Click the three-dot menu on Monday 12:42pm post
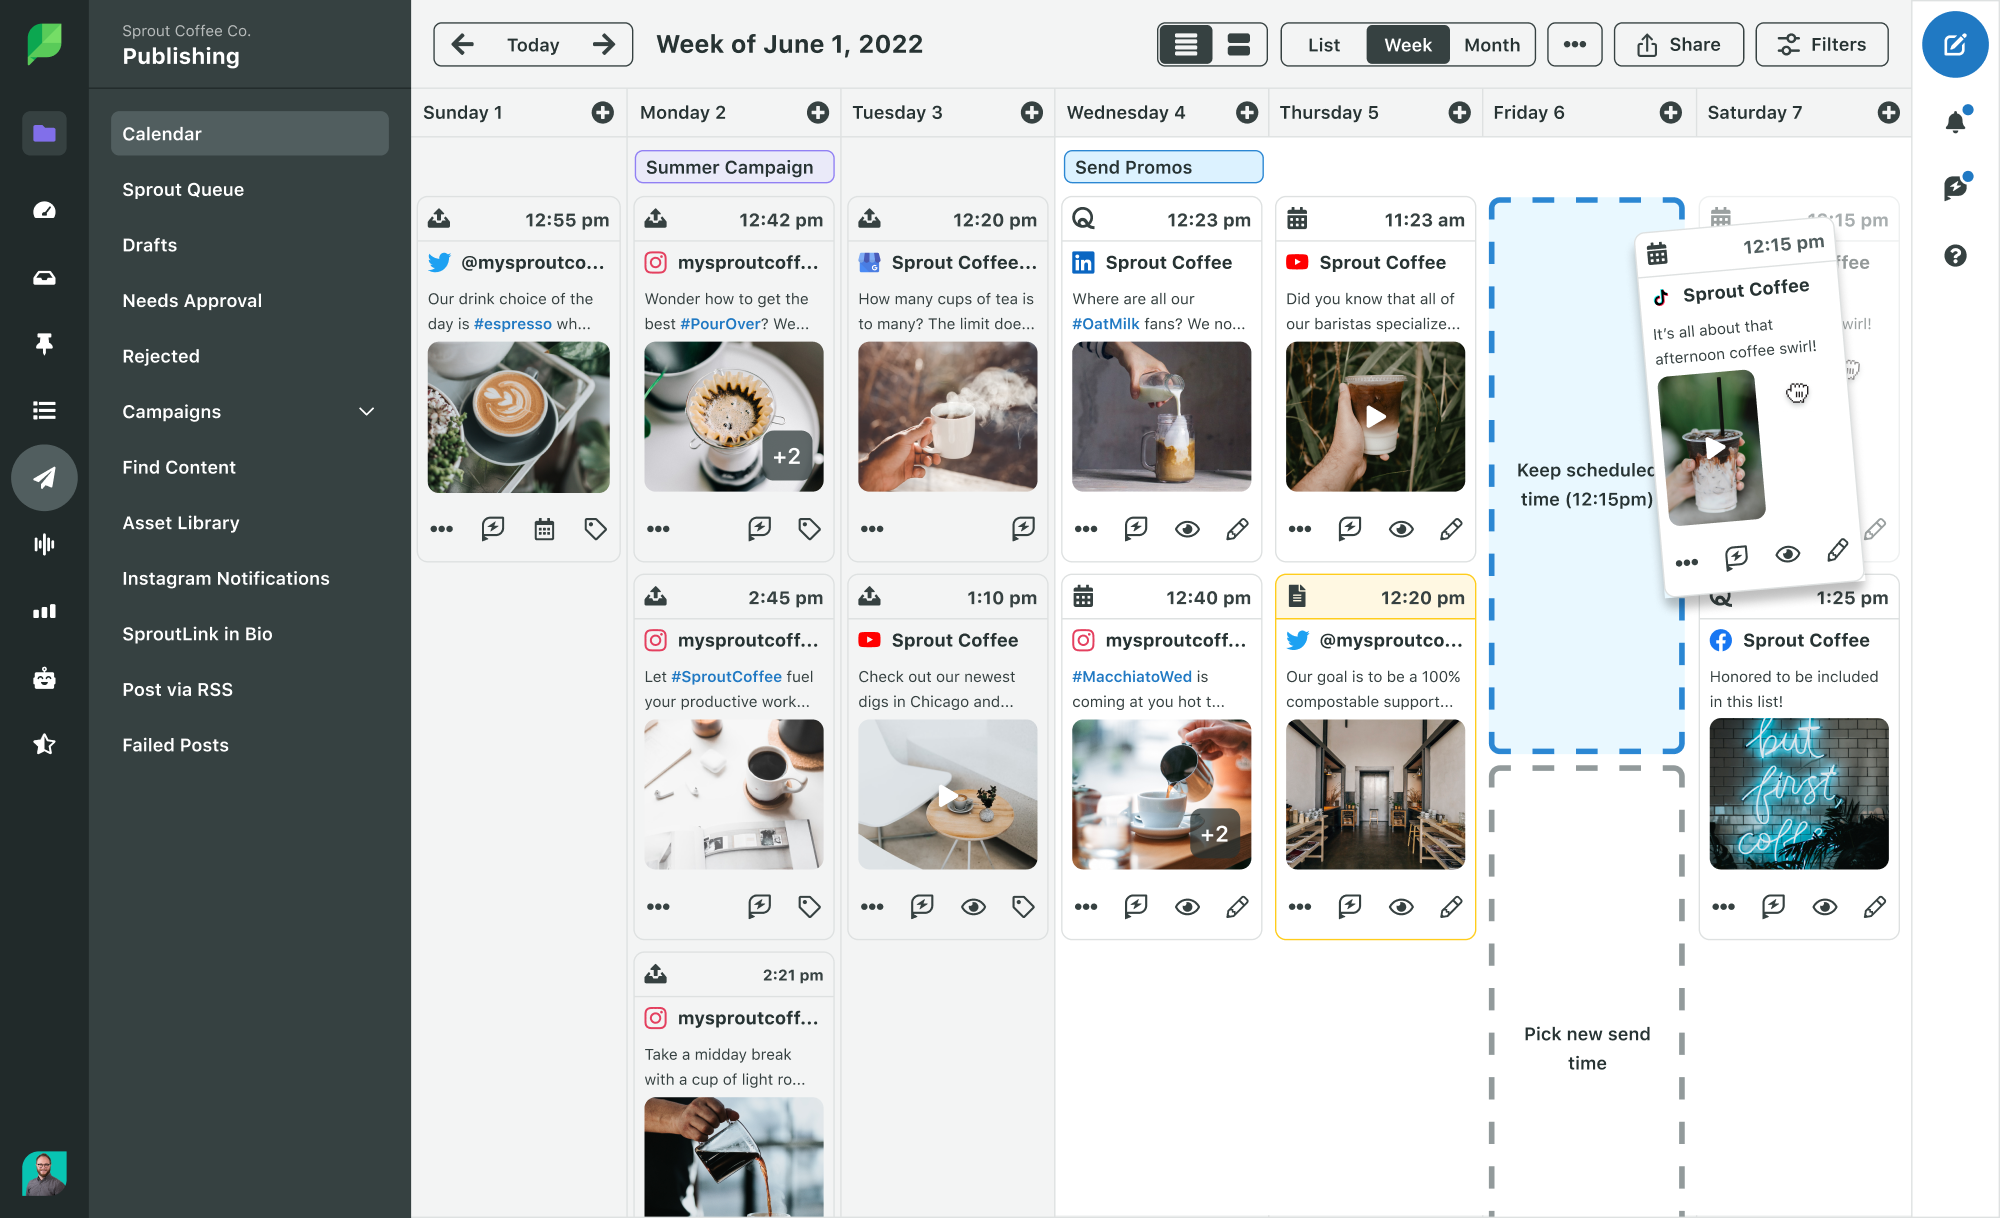2000x1218 pixels. pos(657,530)
